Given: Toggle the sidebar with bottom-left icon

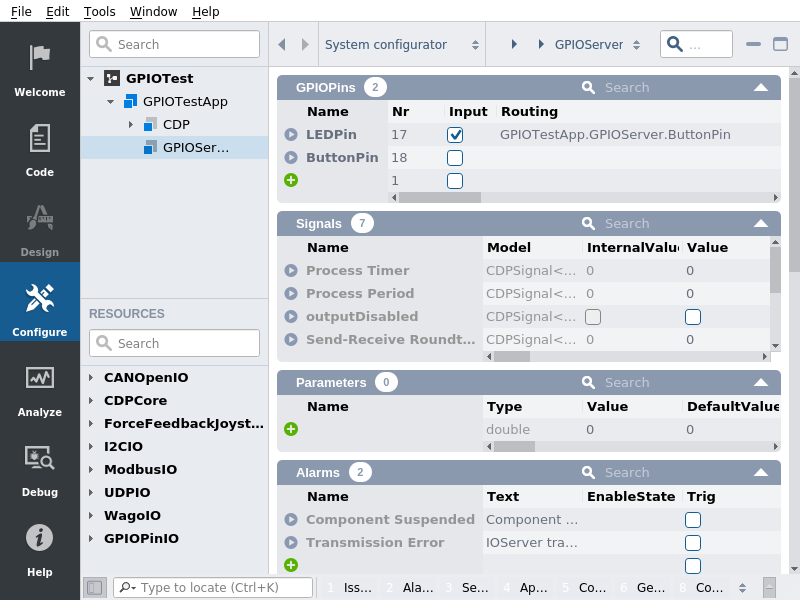Looking at the screenshot, I should [x=94, y=588].
